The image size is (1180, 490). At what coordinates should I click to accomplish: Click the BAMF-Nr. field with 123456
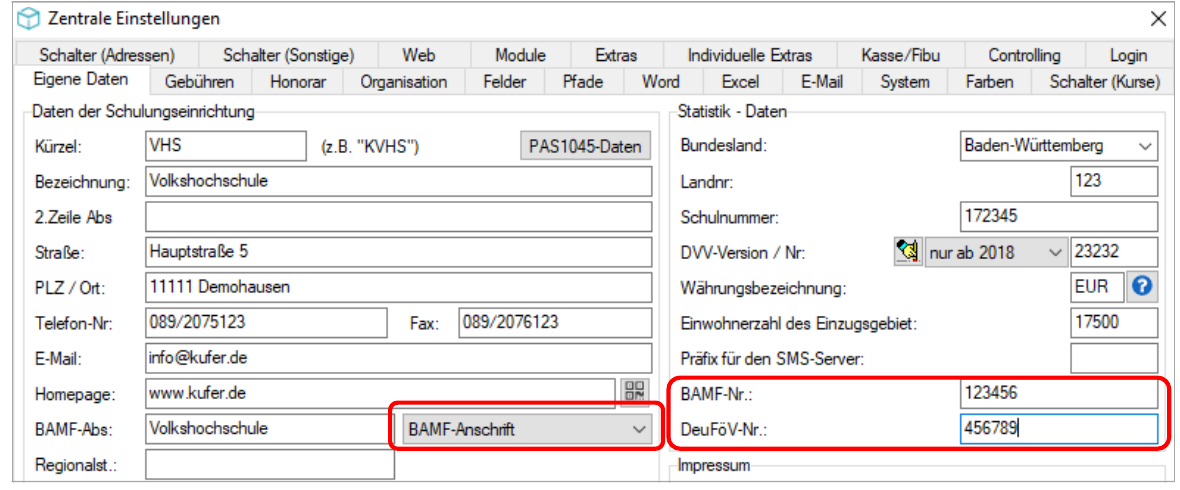1059,394
